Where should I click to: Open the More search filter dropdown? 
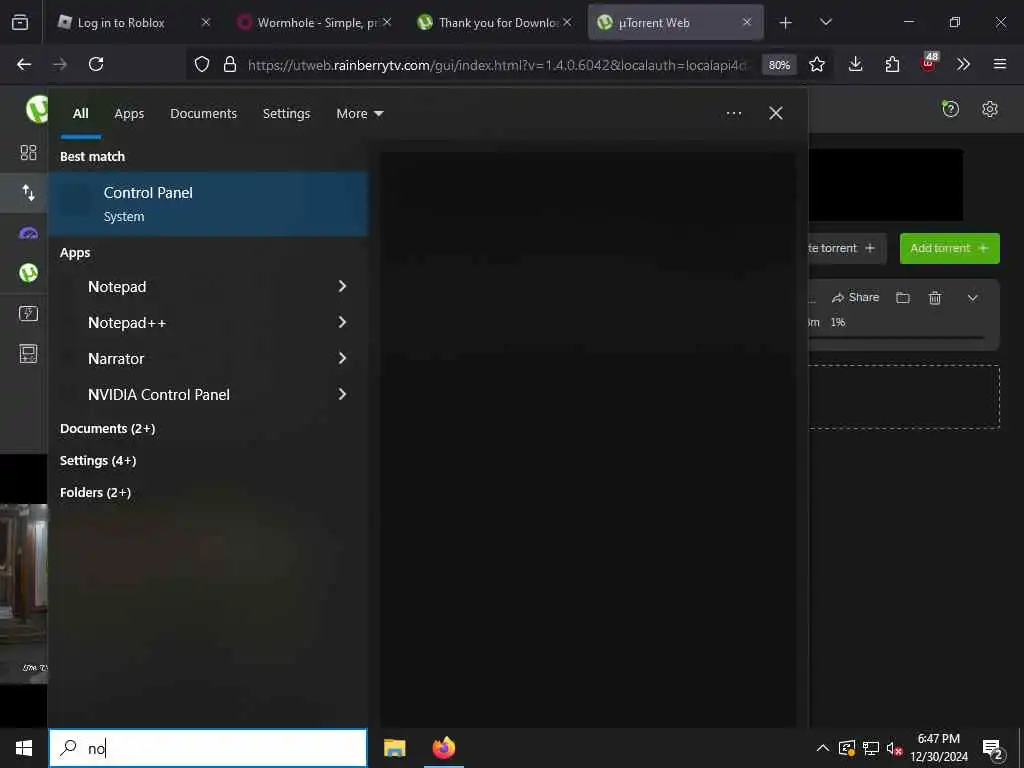point(359,114)
